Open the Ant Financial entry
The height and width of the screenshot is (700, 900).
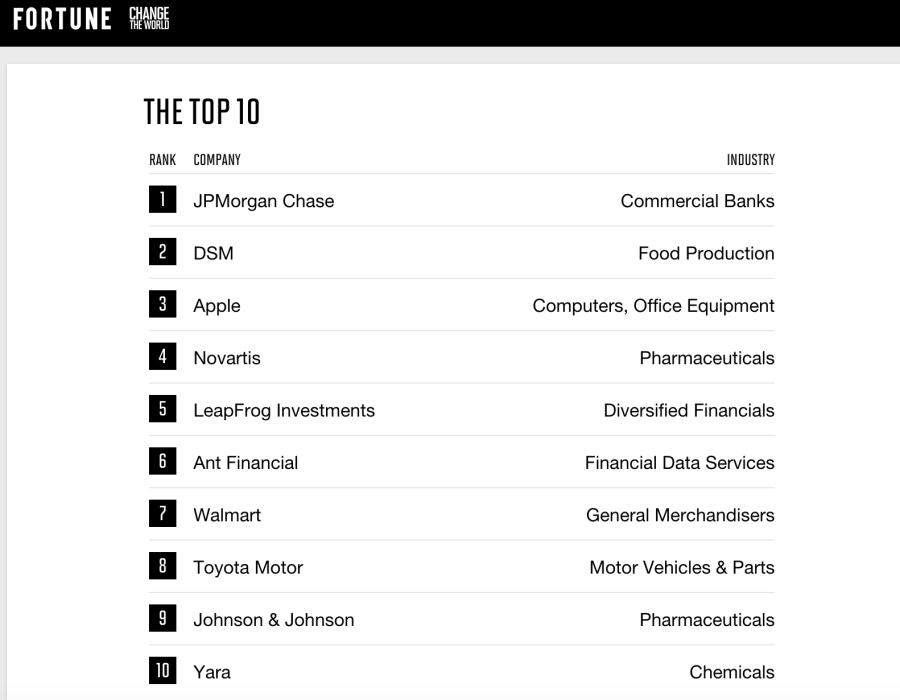[x=246, y=462]
